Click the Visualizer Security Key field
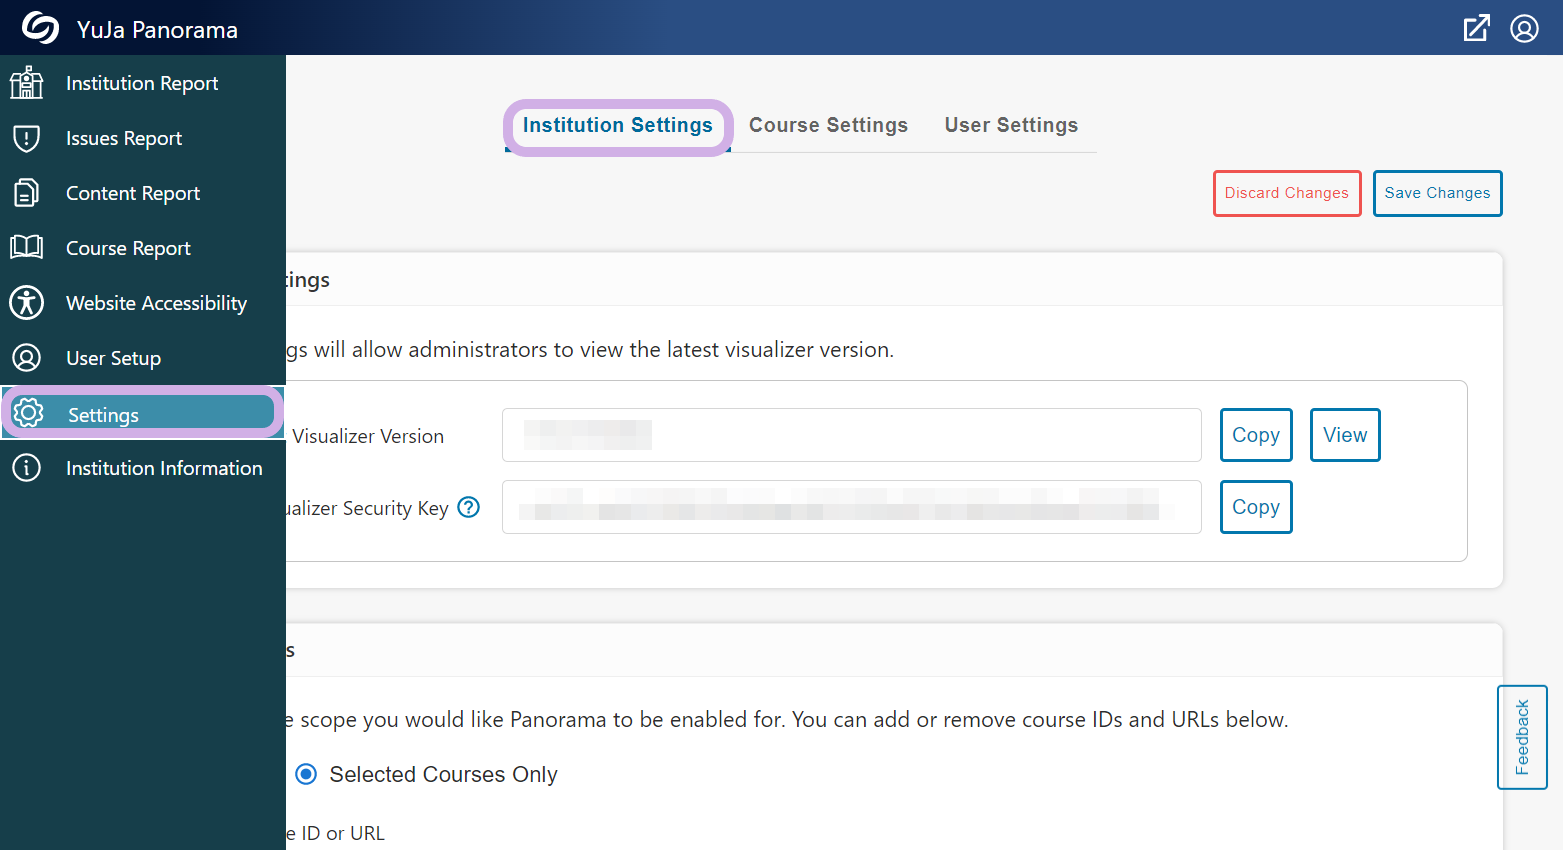The width and height of the screenshot is (1563, 850). click(x=852, y=507)
